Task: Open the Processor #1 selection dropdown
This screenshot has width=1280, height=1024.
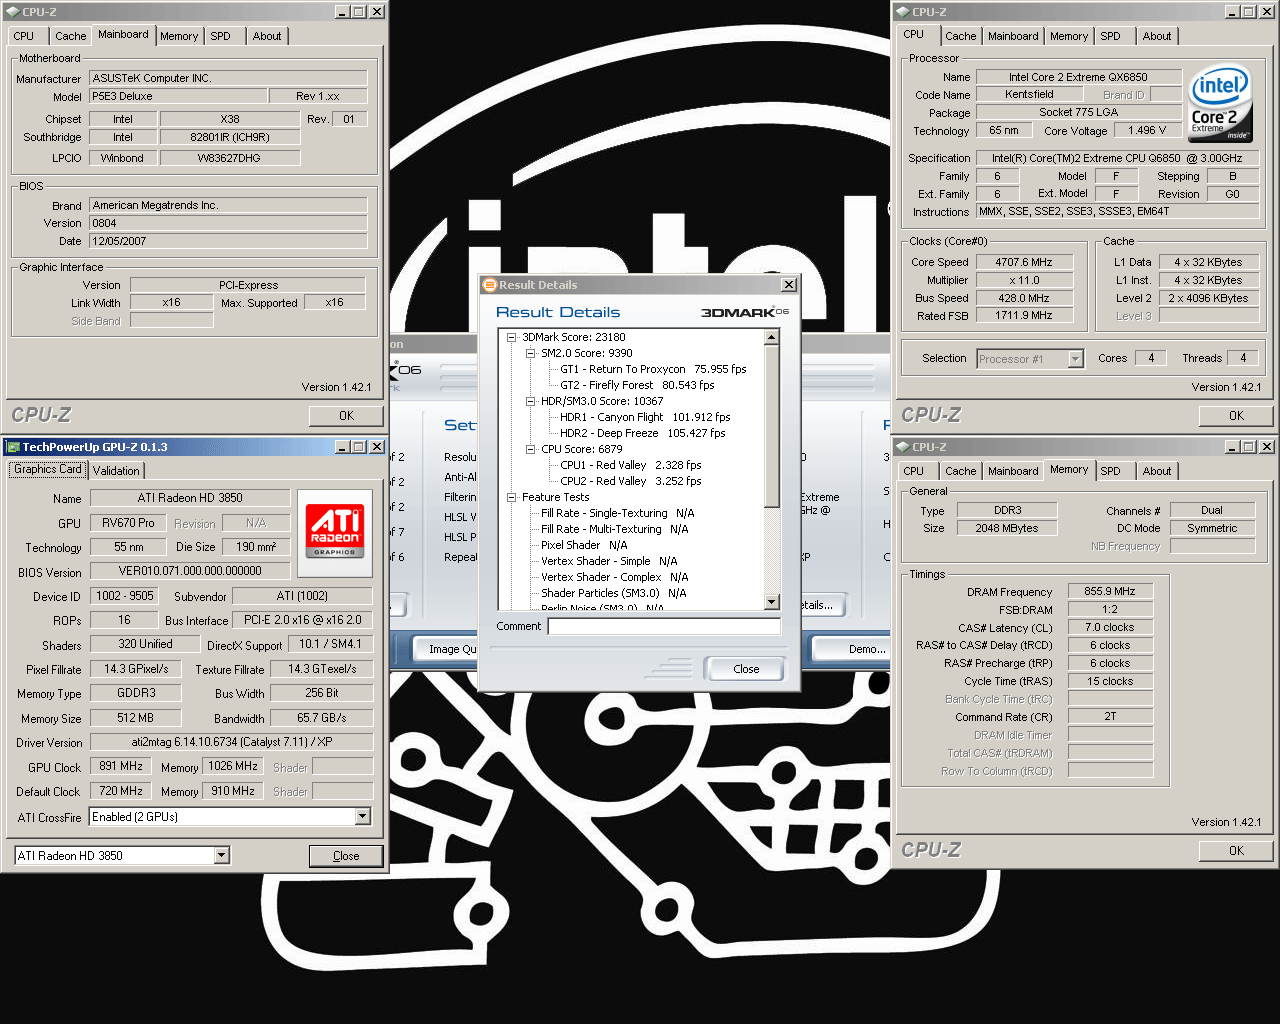Action: [1076, 358]
